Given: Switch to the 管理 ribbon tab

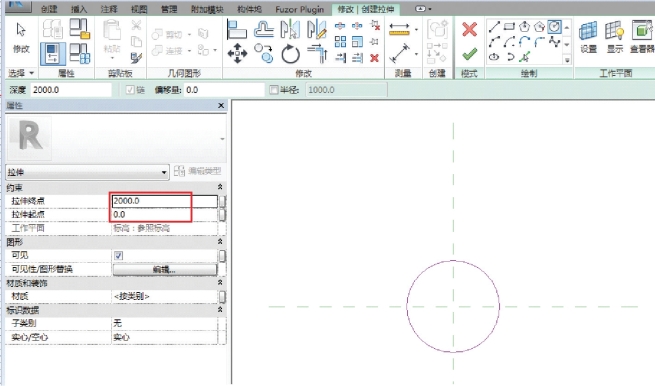Looking at the screenshot, I should tap(169, 9).
